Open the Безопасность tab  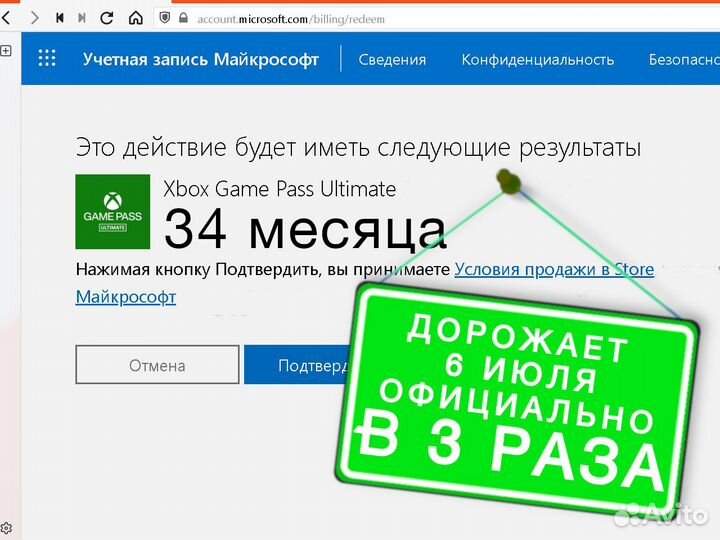(x=684, y=60)
